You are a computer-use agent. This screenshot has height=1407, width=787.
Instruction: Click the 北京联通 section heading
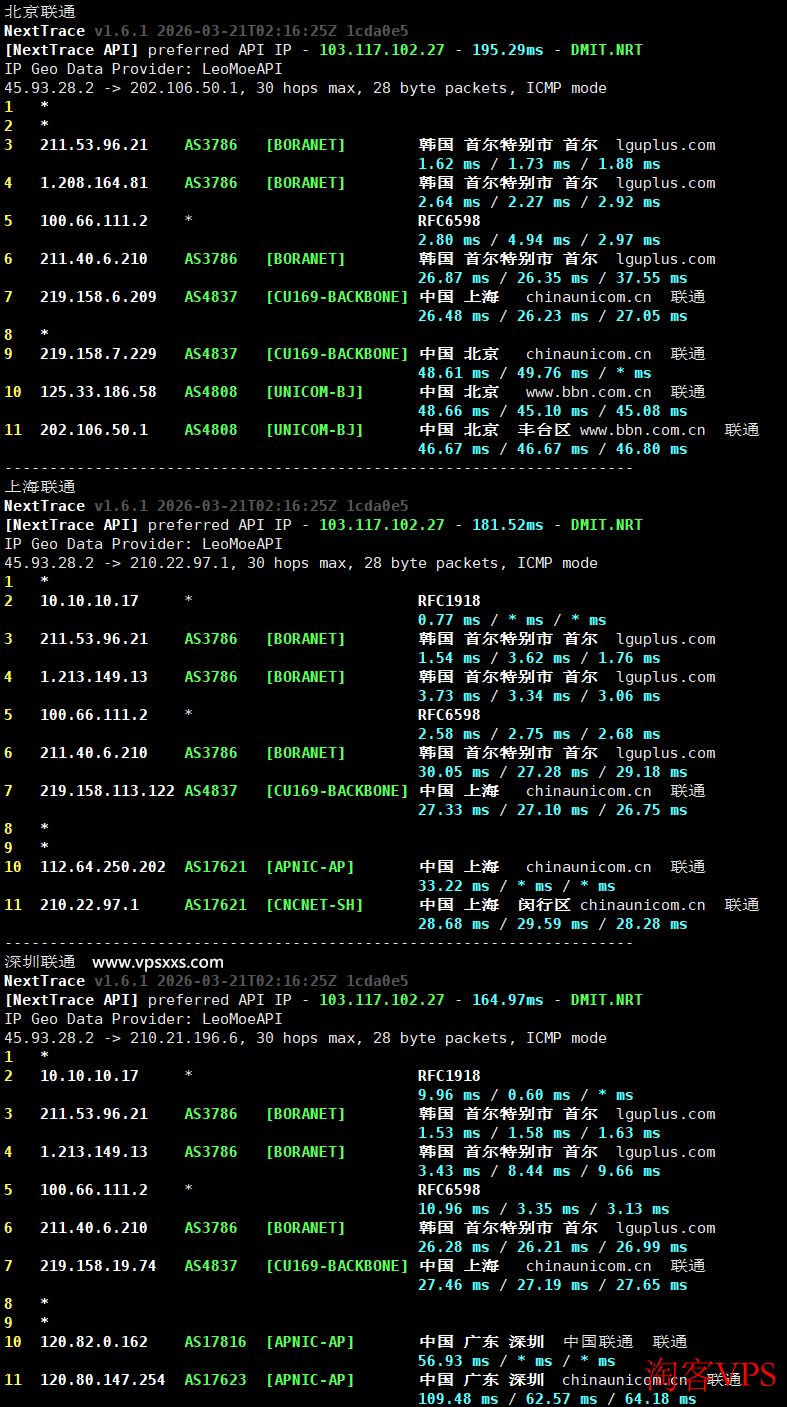click(x=40, y=12)
